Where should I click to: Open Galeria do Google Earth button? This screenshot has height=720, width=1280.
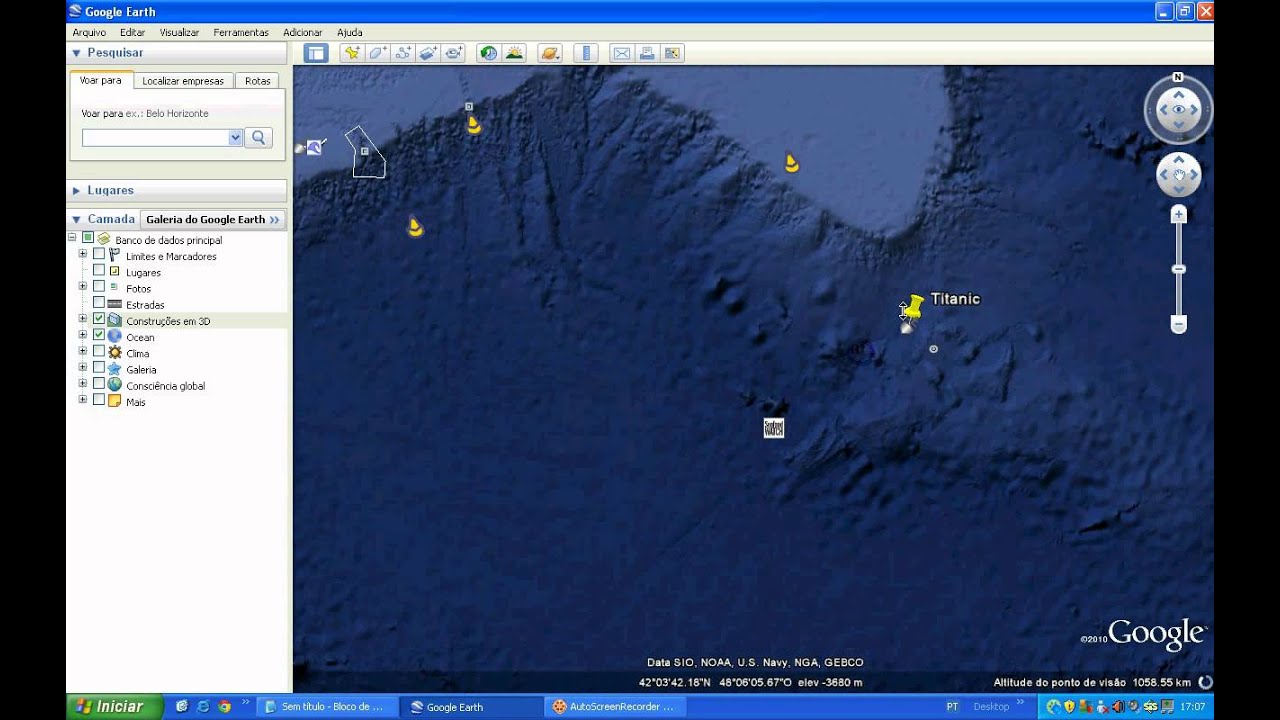[212, 219]
